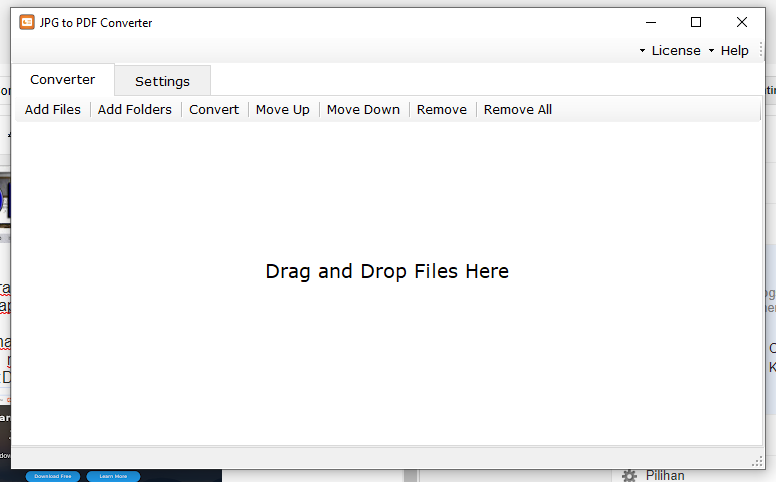776x482 pixels.
Task: Click the toolbar overflow grip beside Help
Action: [x=761, y=50]
